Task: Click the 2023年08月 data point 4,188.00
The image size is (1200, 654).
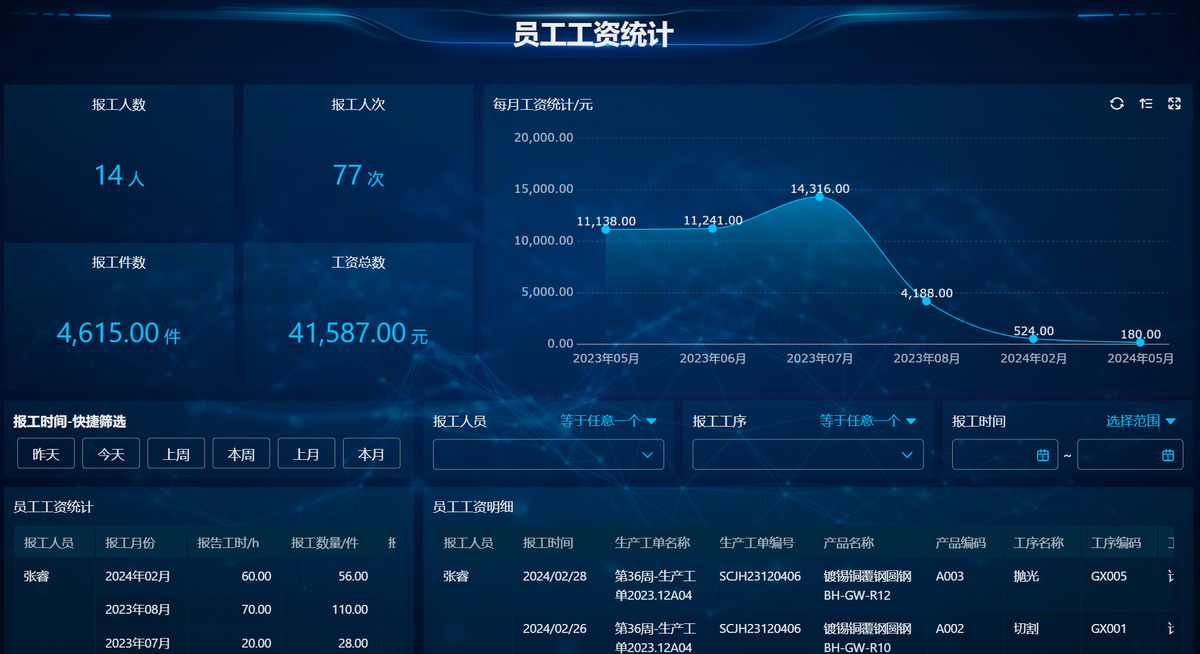Action: (x=926, y=300)
